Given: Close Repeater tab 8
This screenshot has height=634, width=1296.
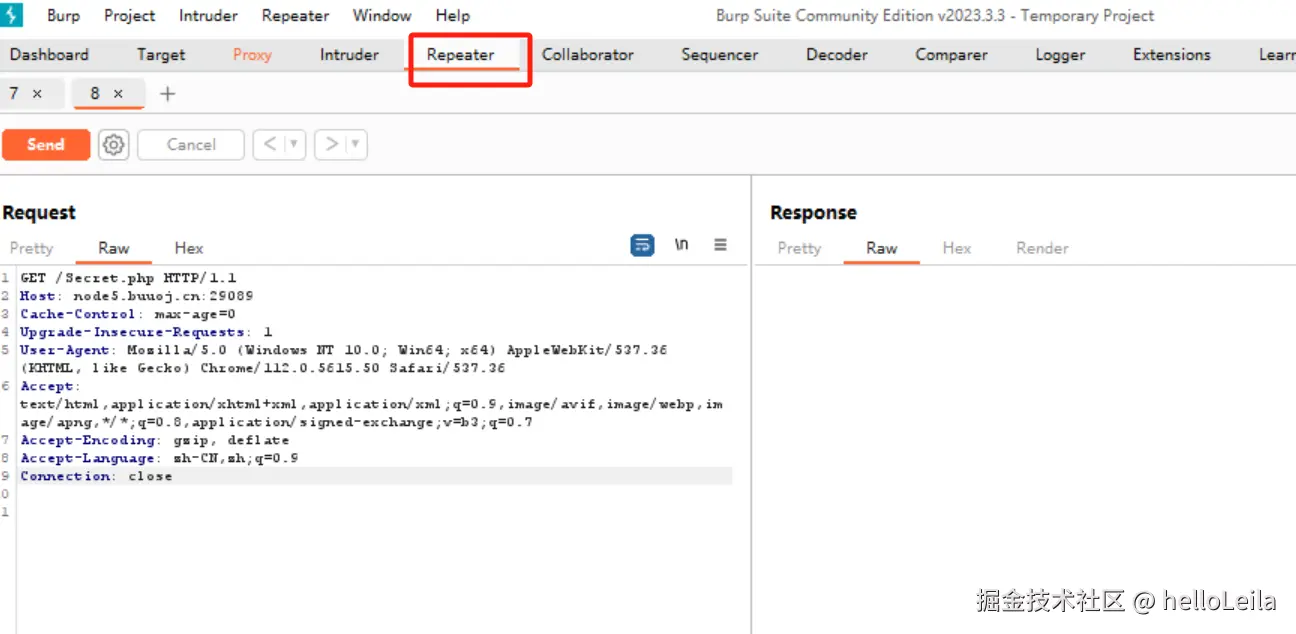Looking at the screenshot, I should tap(118, 94).
